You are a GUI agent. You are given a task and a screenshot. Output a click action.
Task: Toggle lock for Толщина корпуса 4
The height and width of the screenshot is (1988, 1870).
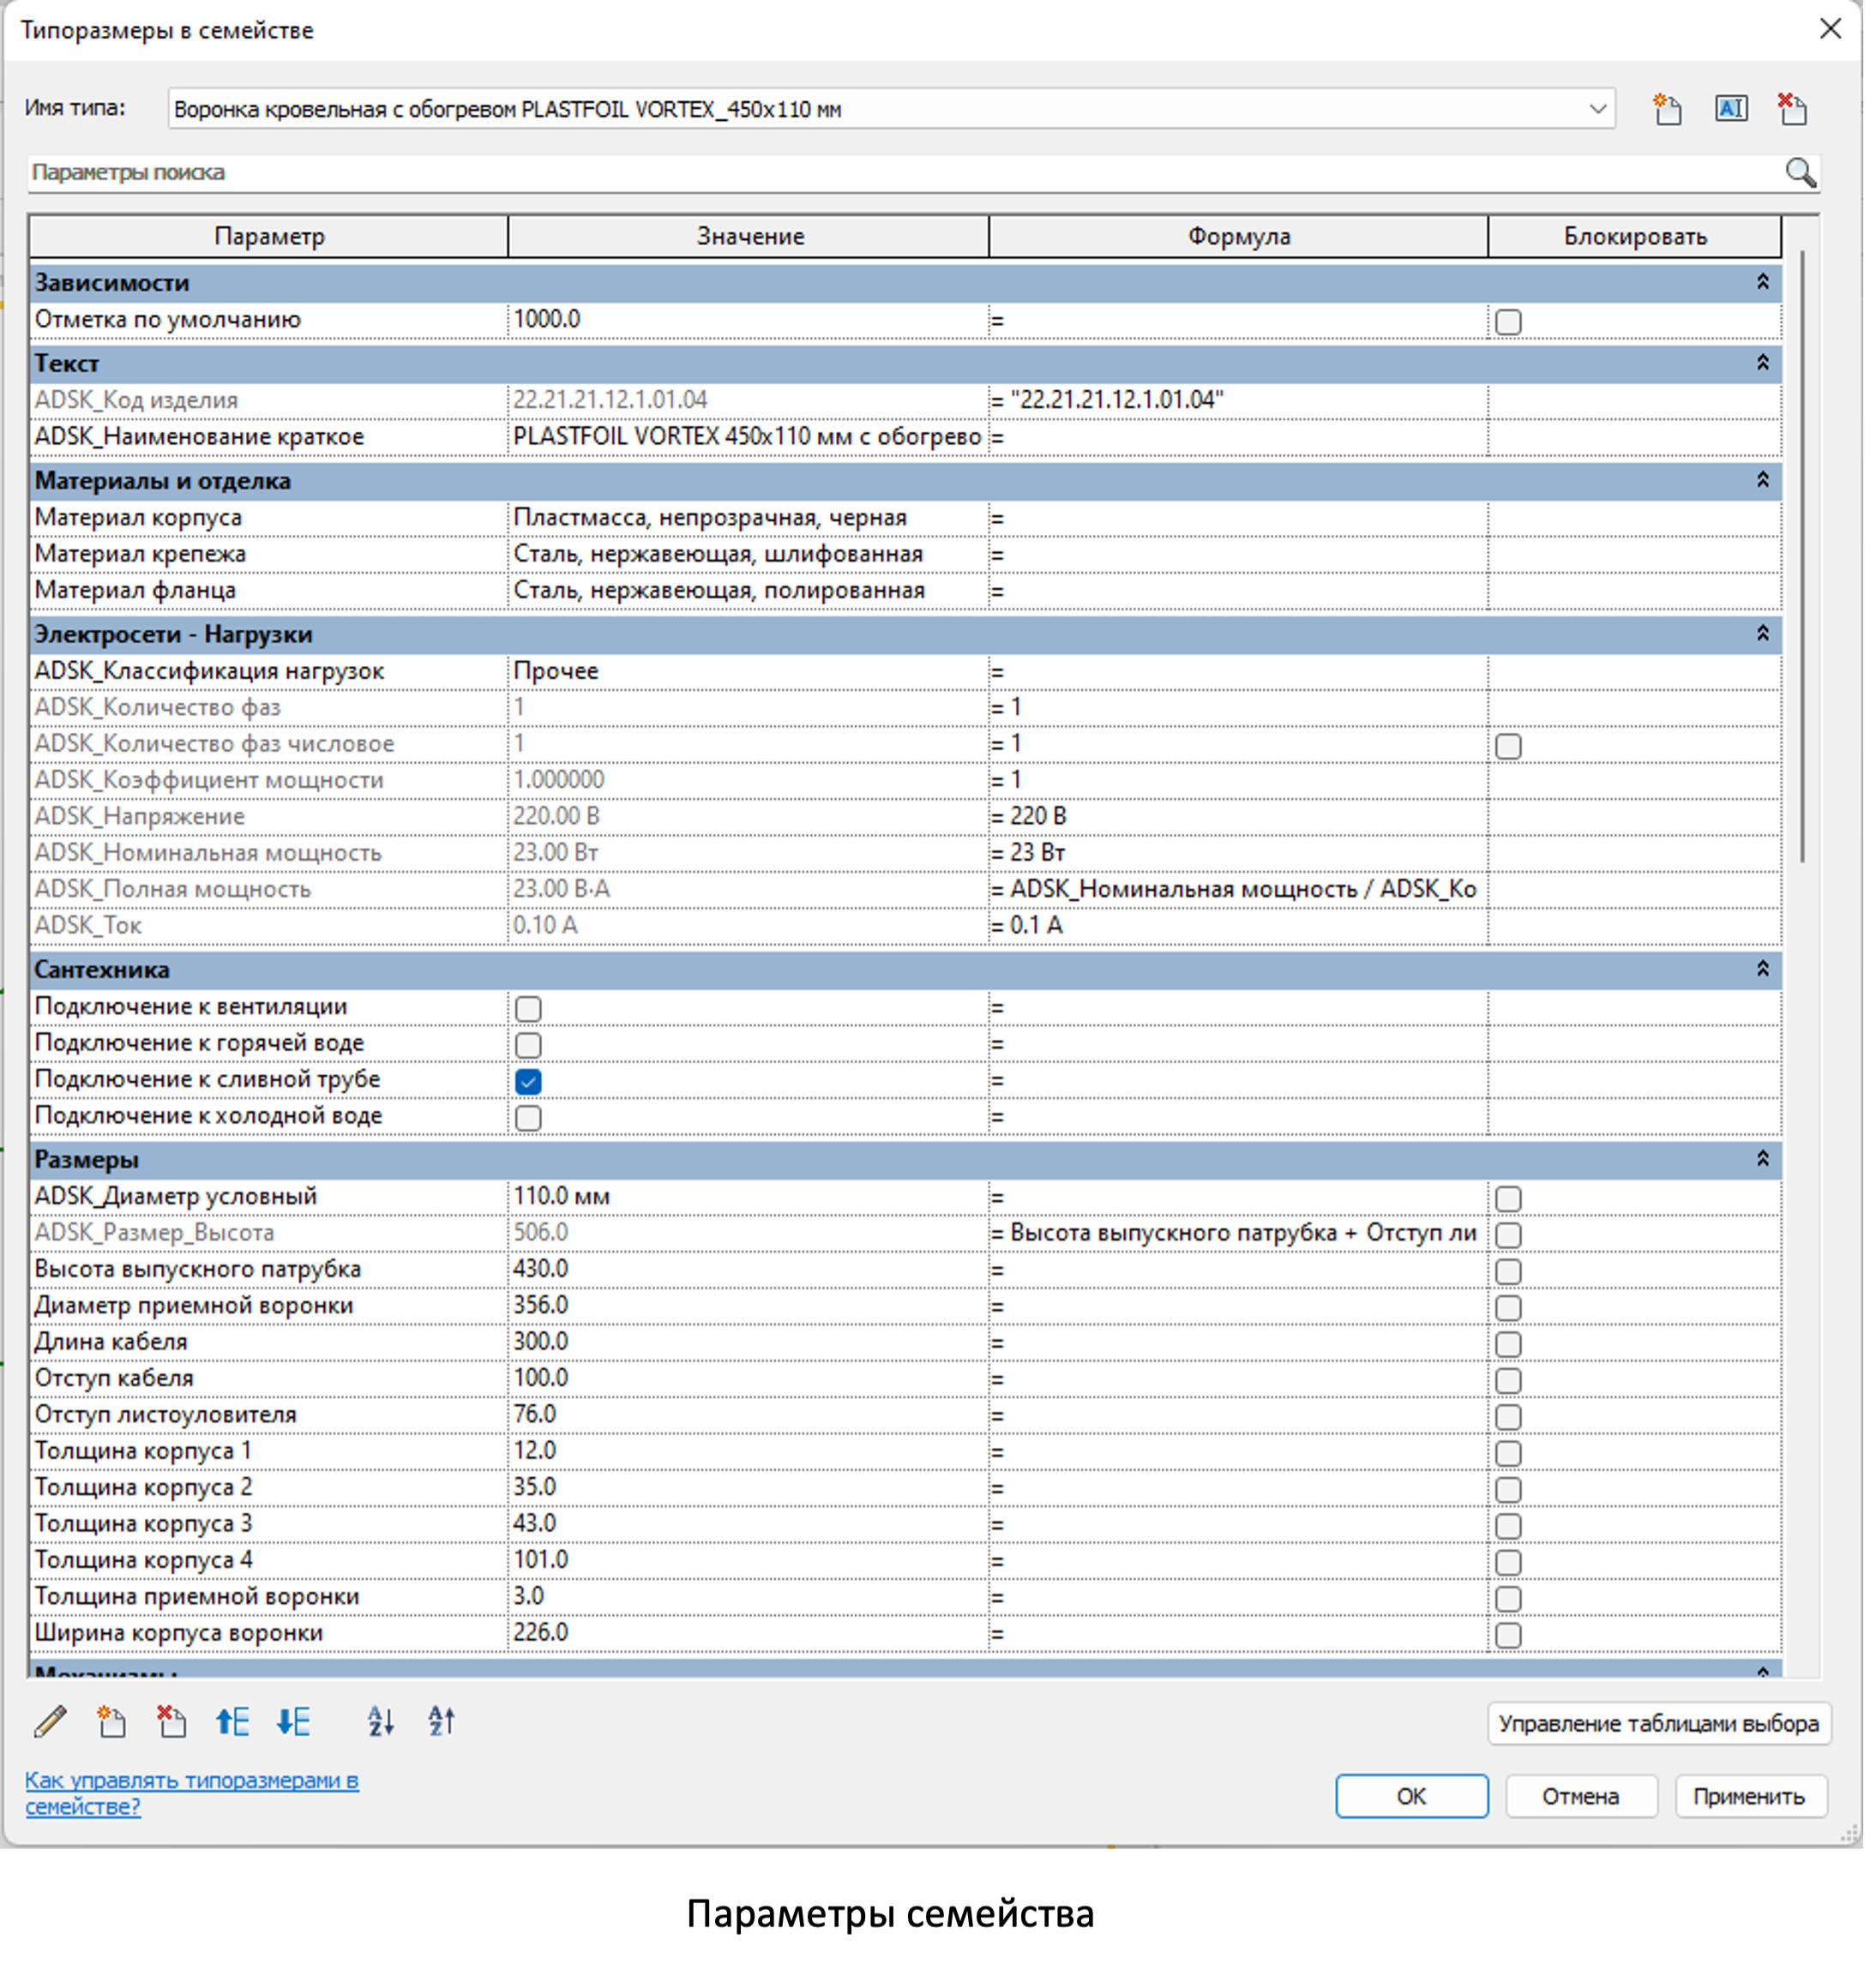tap(1508, 1562)
